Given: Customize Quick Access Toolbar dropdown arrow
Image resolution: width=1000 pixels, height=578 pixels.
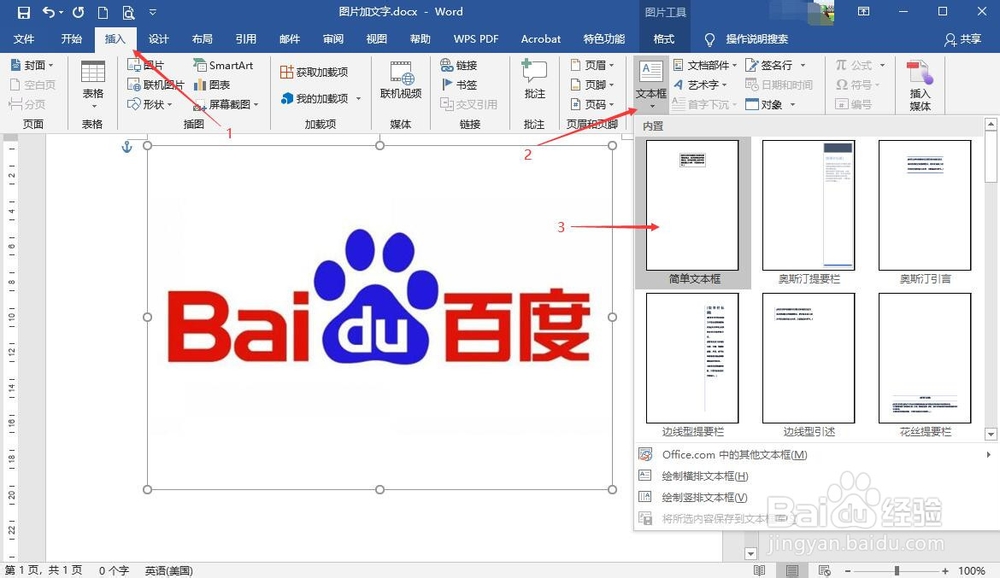Looking at the screenshot, I should 152,12.
